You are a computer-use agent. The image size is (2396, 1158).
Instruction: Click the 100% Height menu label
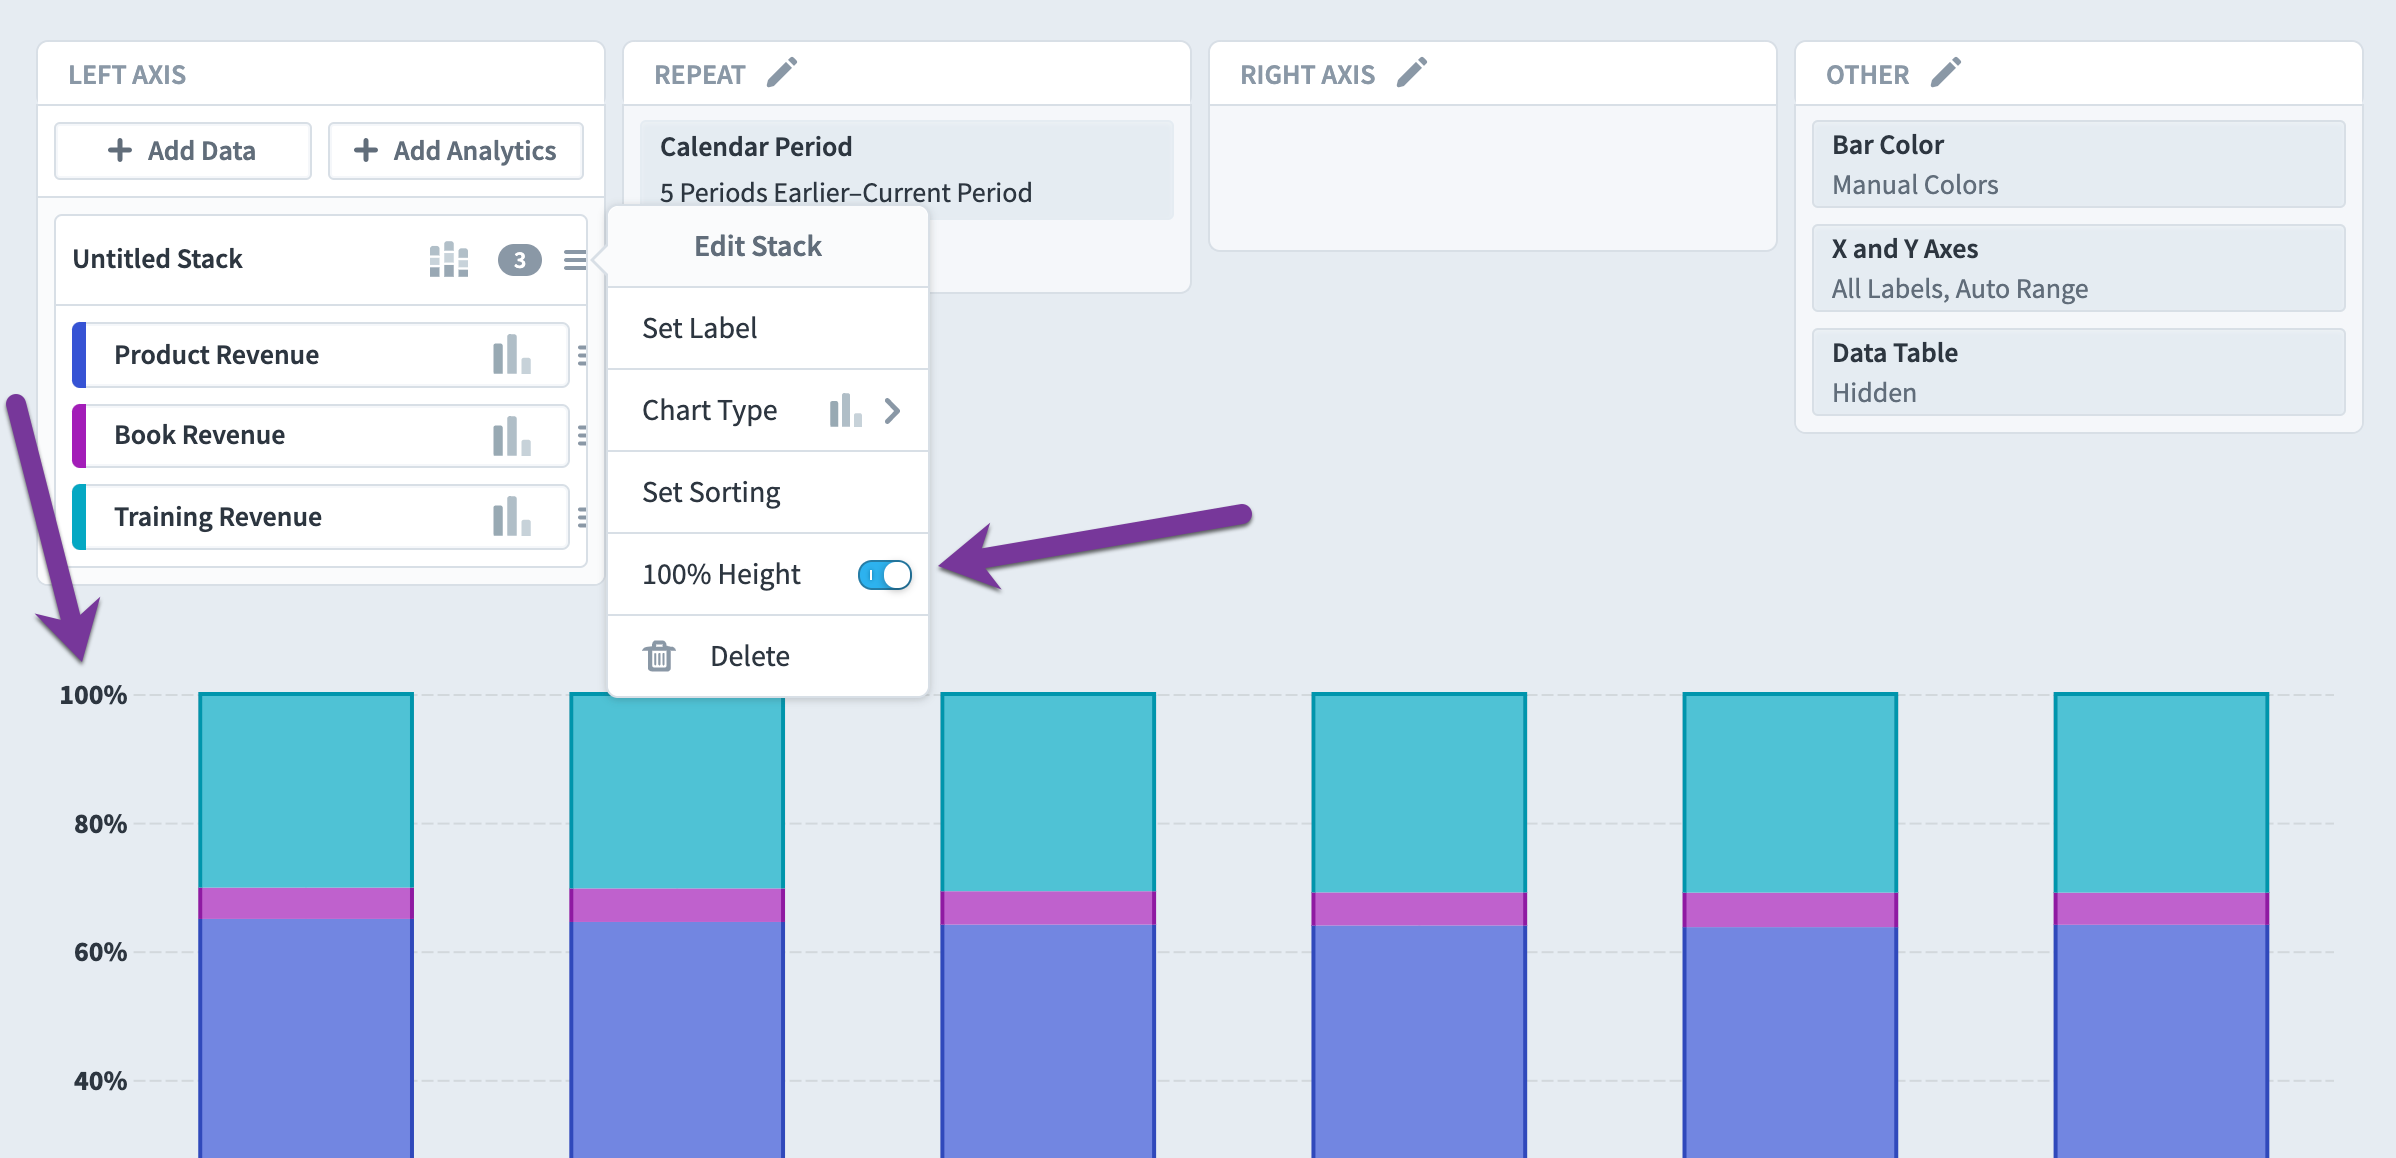click(721, 575)
